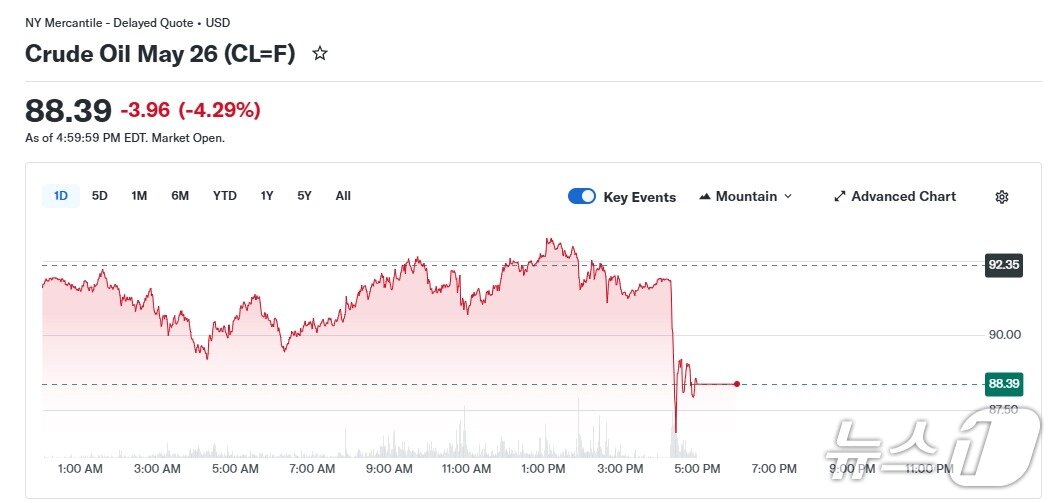Switch to 5D time range
This screenshot has width=1057, height=503.
tap(100, 196)
